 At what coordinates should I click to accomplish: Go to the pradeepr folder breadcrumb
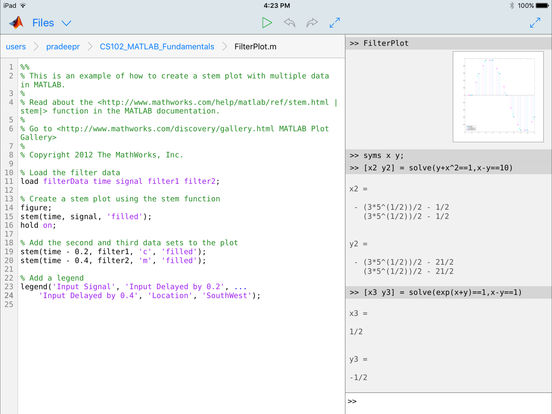[x=63, y=46]
